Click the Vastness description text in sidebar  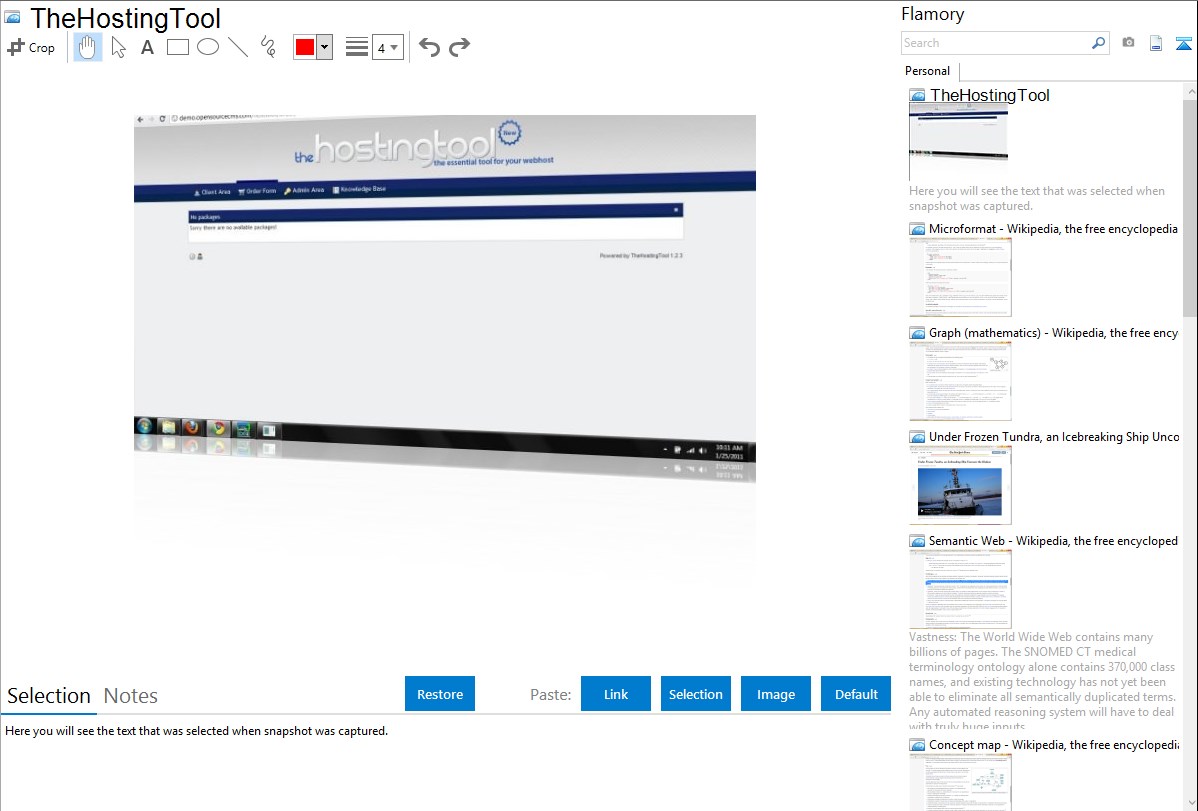coord(1042,681)
